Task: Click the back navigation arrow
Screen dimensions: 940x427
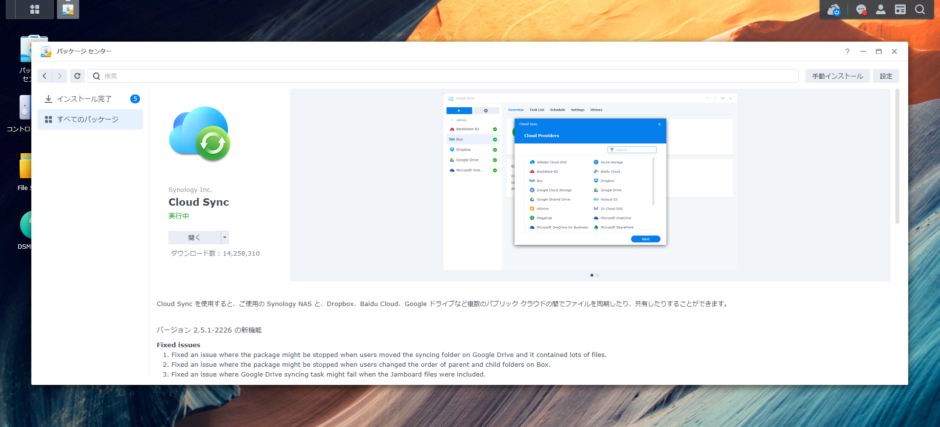Action: click(x=45, y=76)
